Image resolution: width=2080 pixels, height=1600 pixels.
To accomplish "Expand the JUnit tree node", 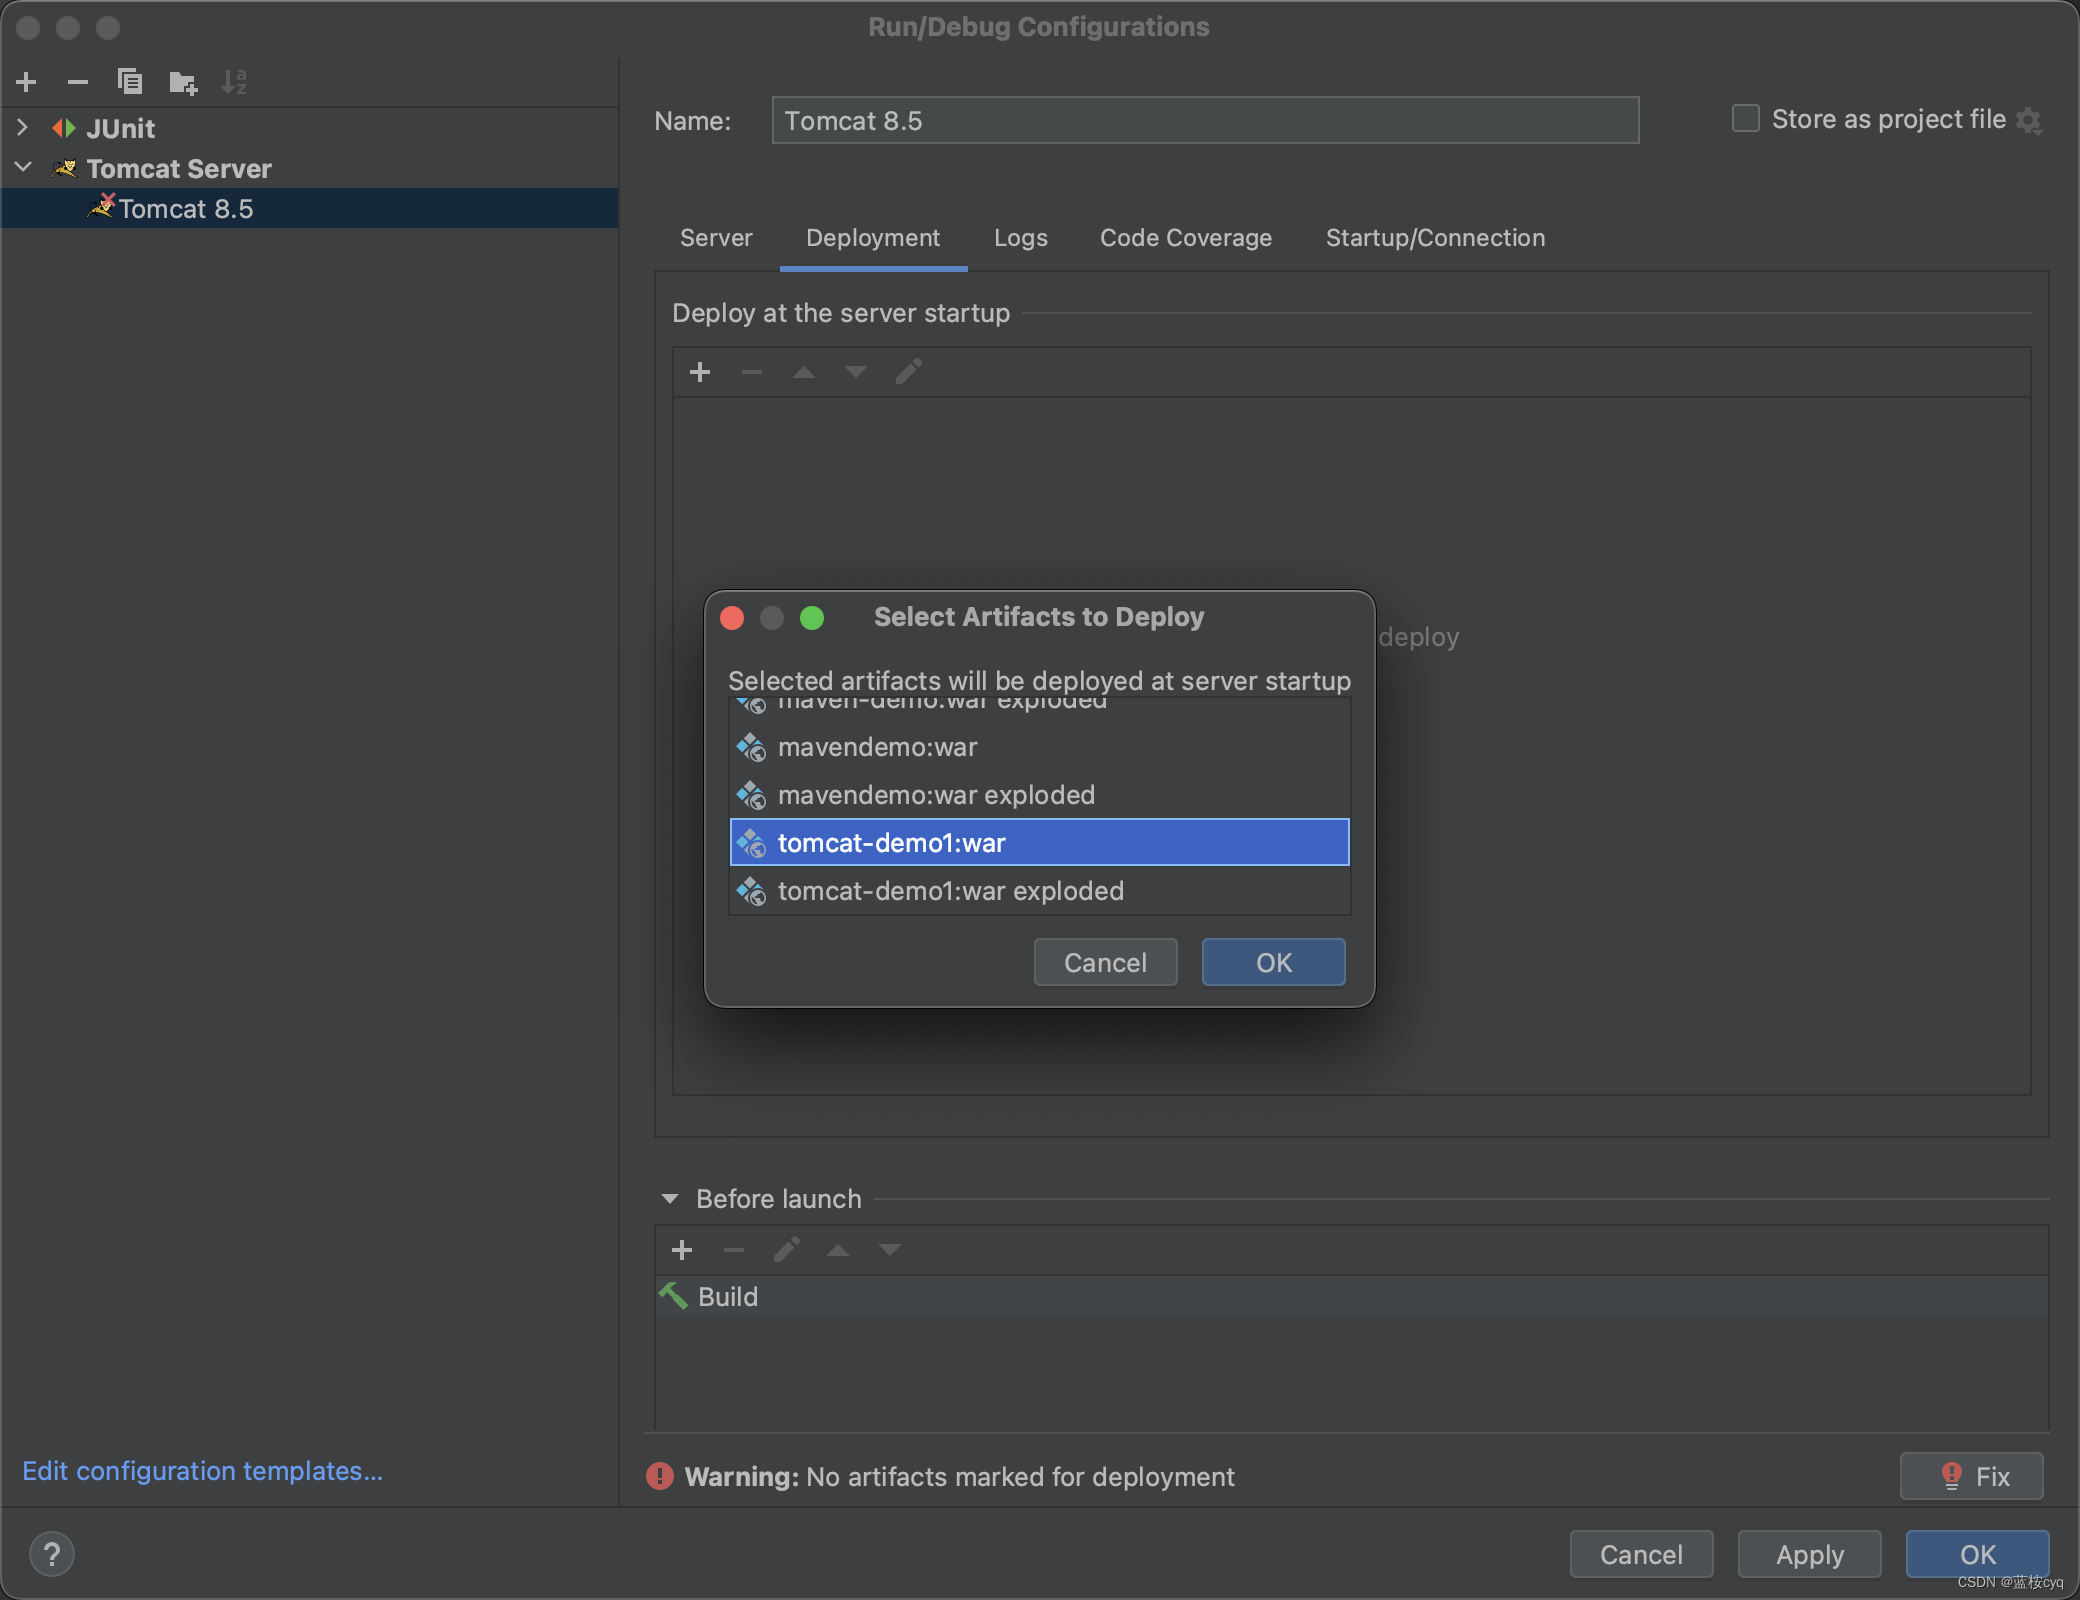I will pyautogui.click(x=23, y=128).
